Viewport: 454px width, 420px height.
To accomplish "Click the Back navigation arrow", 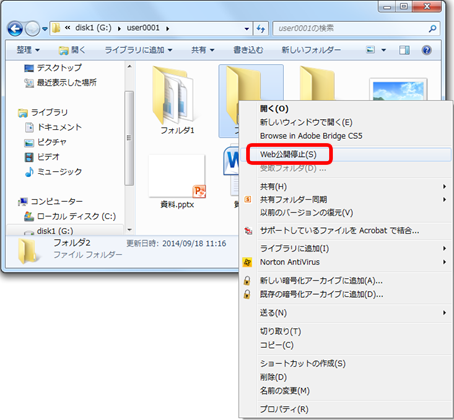I will click(x=15, y=29).
